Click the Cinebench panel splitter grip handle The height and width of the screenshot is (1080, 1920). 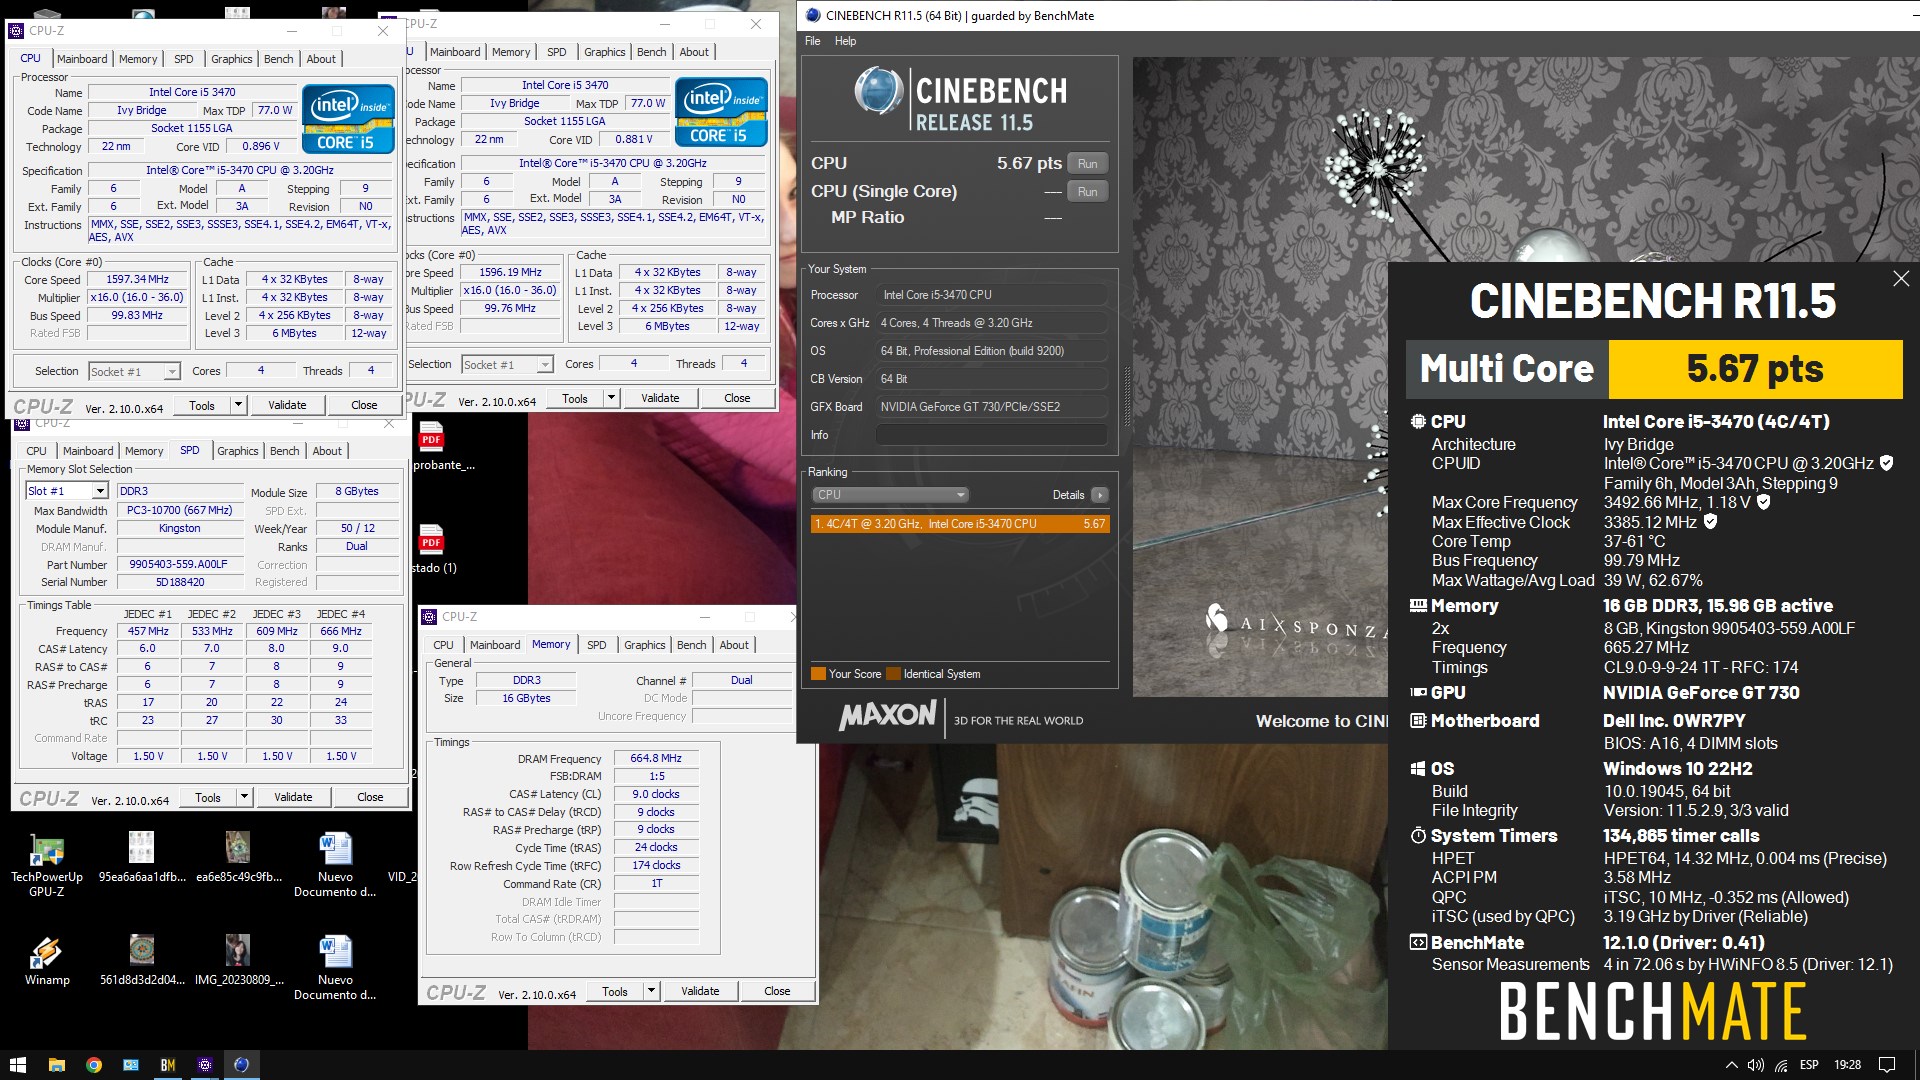pyautogui.click(x=1126, y=397)
